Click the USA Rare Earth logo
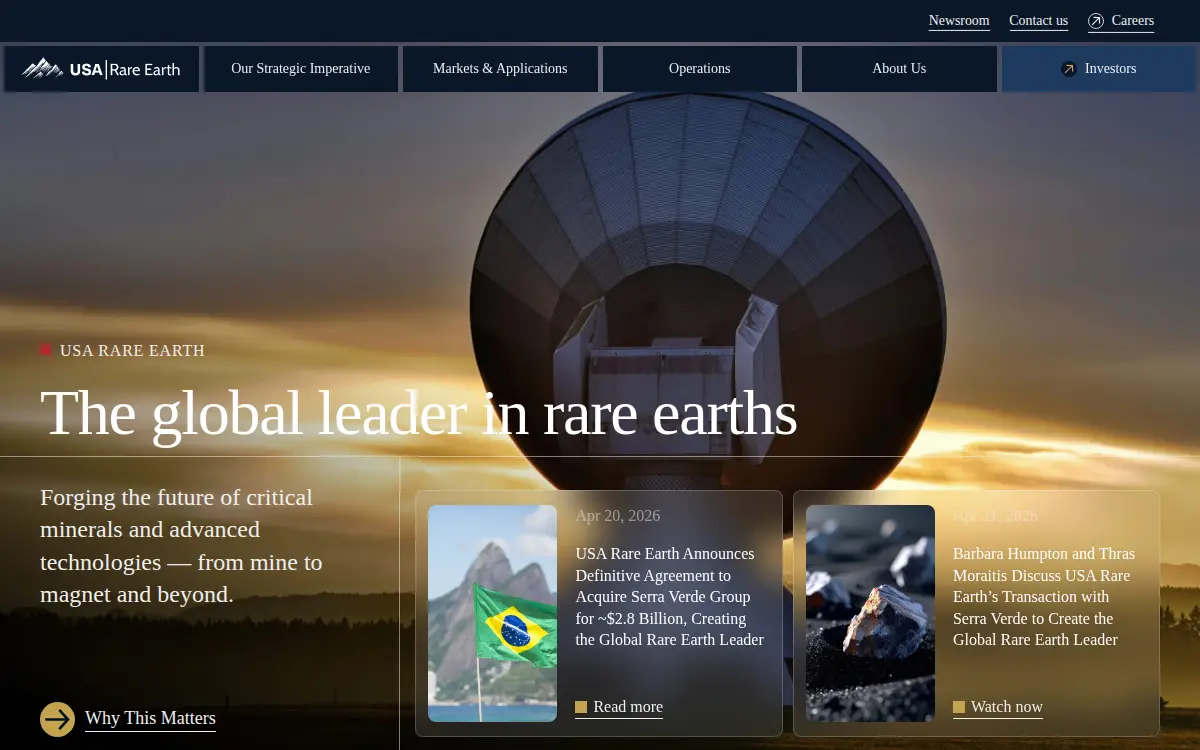Screen dimensions: 1200x750 point(101,69)
